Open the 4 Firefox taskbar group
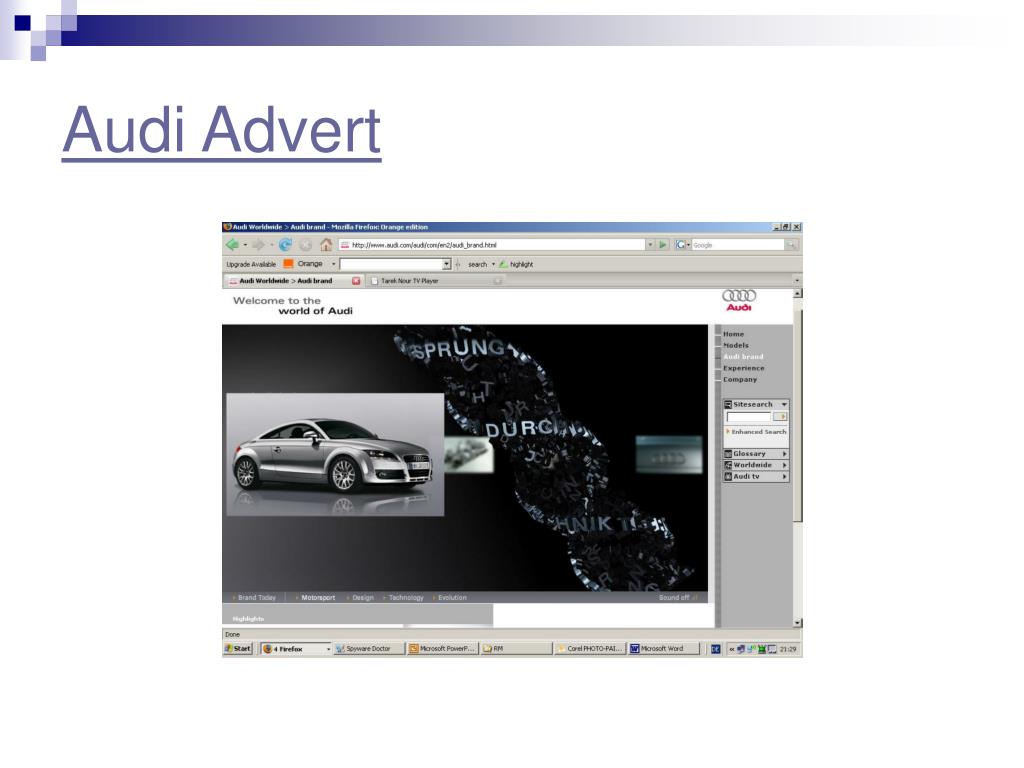1024x768 pixels. 296,648
